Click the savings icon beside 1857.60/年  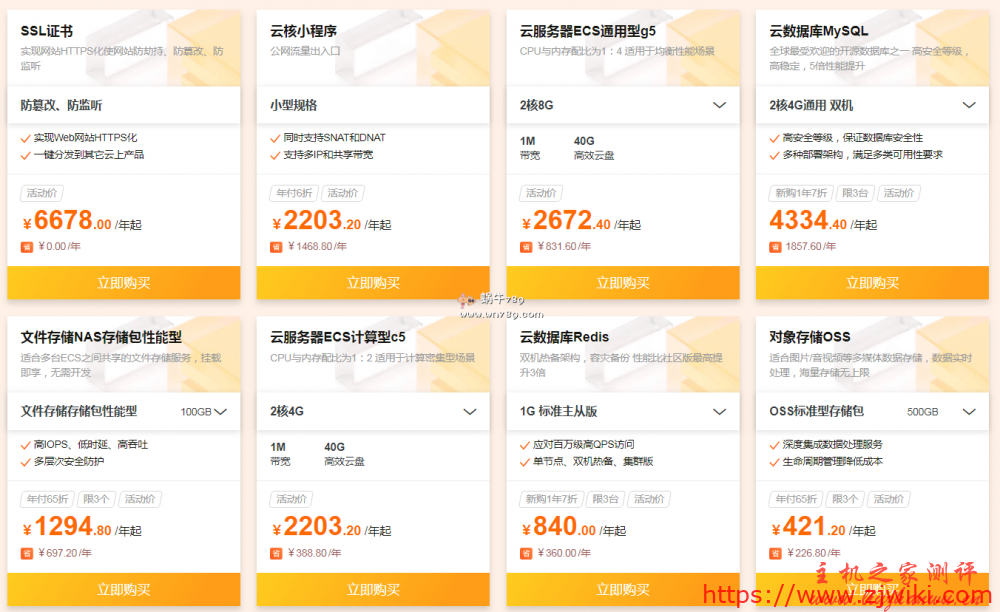[775, 247]
